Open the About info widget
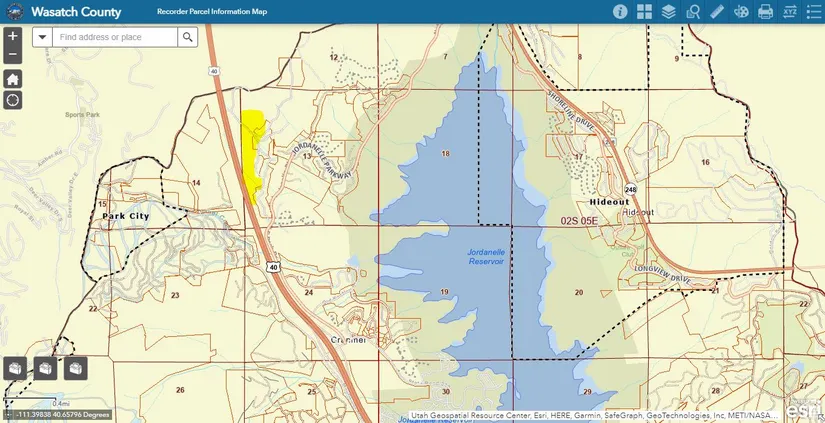Image resolution: width=825 pixels, height=423 pixels. pos(619,12)
